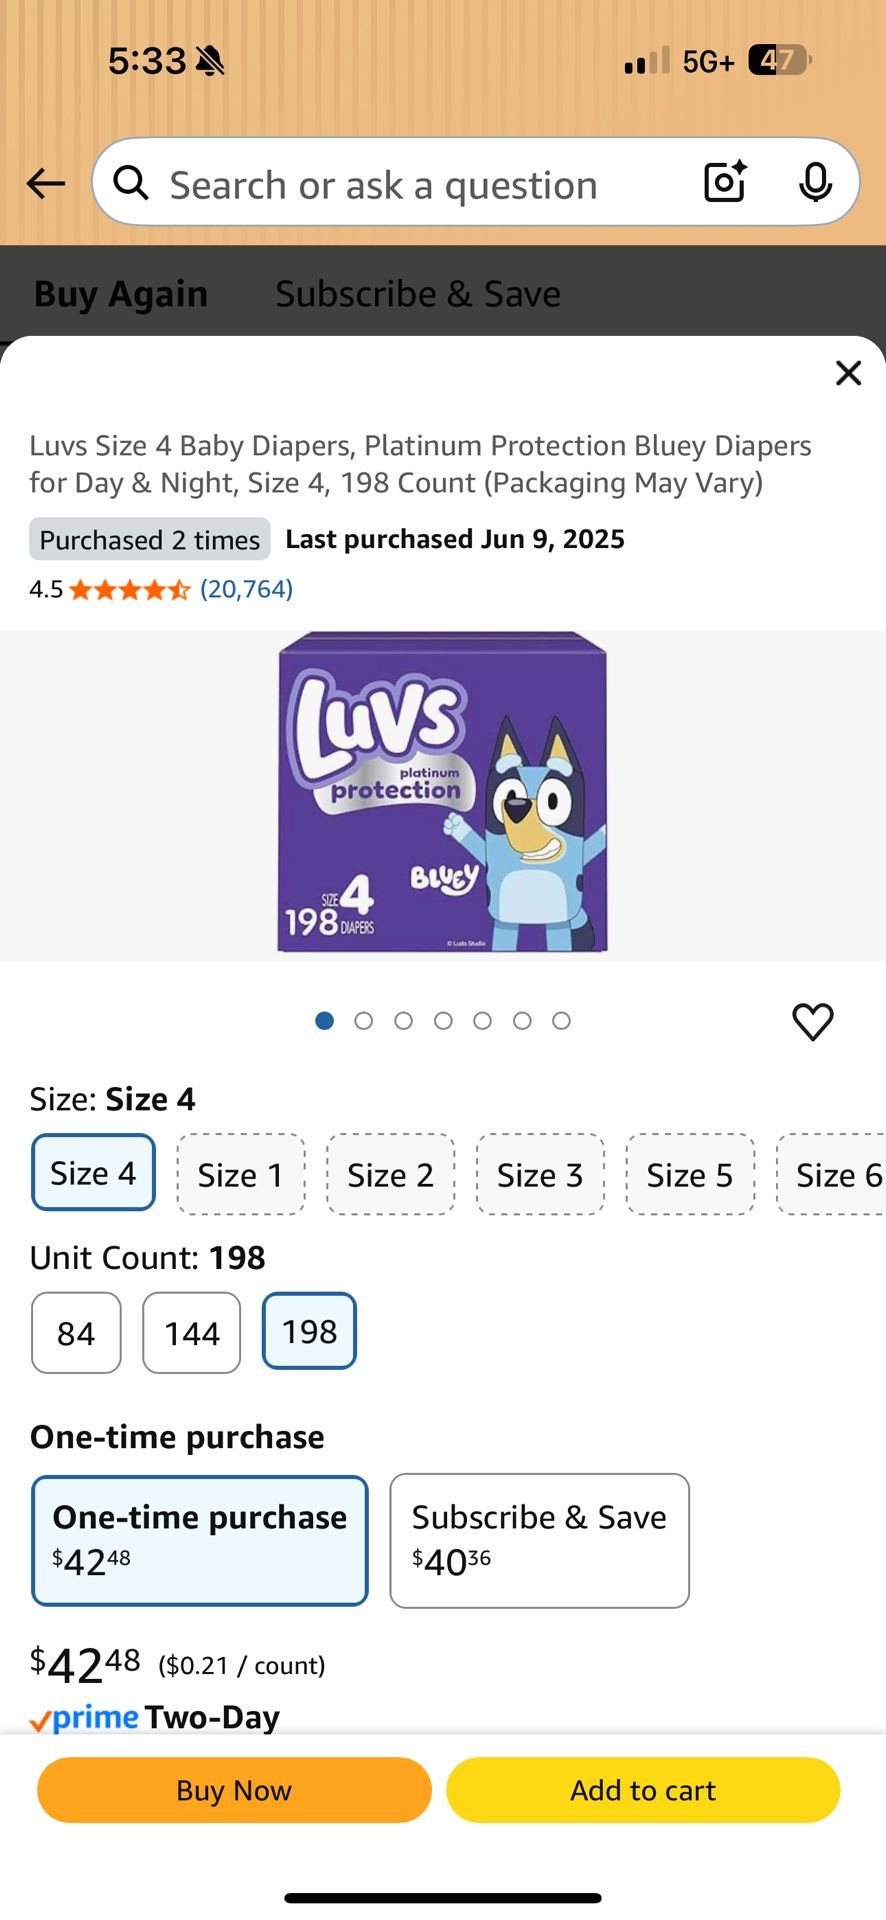Tap the Prime logo
The width and height of the screenshot is (886, 1920).
pyautogui.click(x=85, y=1716)
